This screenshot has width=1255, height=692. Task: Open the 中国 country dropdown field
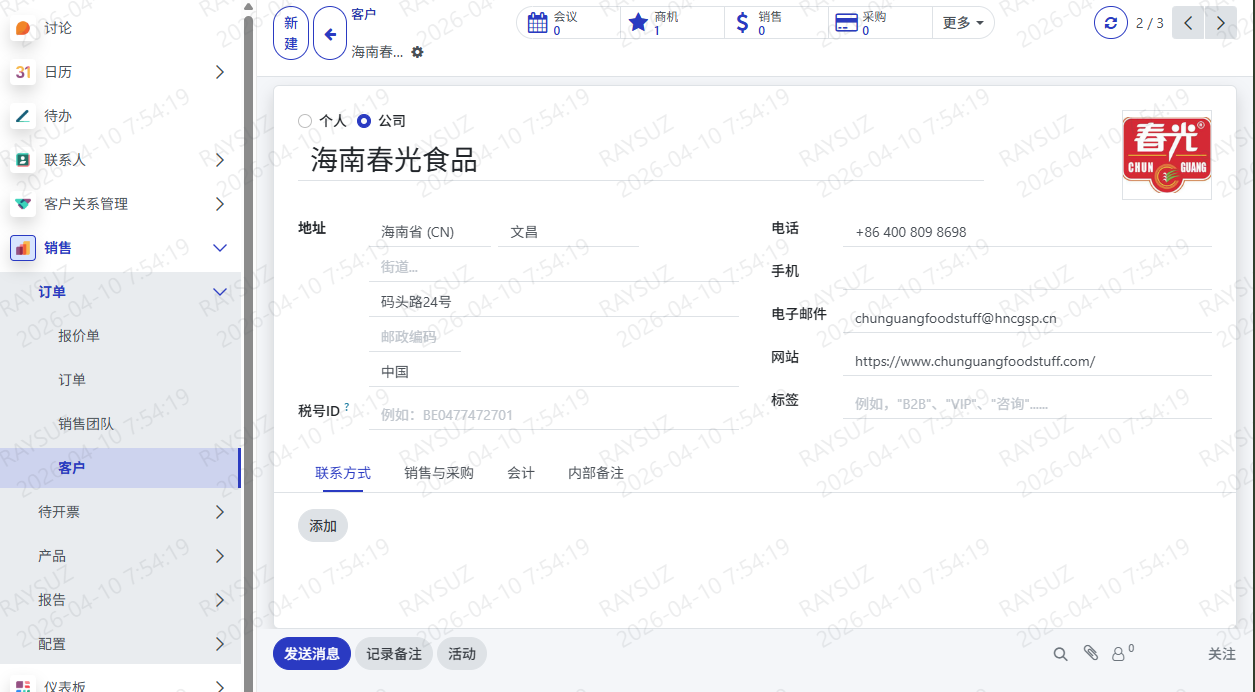pyautogui.click(x=554, y=372)
